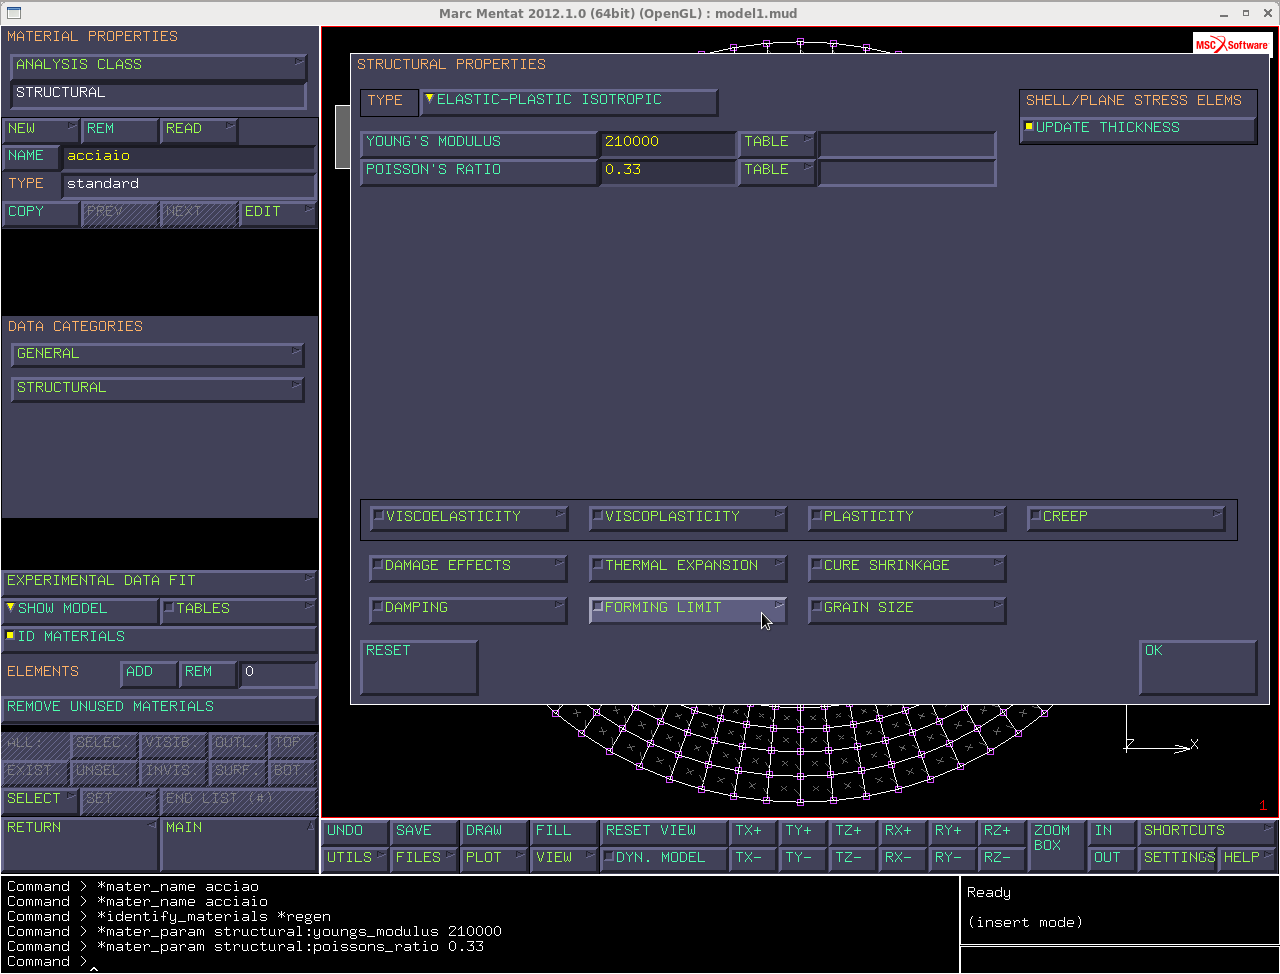The image size is (1280, 974).
Task: Toggle DAMAGE EFFECTS option
Action: (469, 567)
